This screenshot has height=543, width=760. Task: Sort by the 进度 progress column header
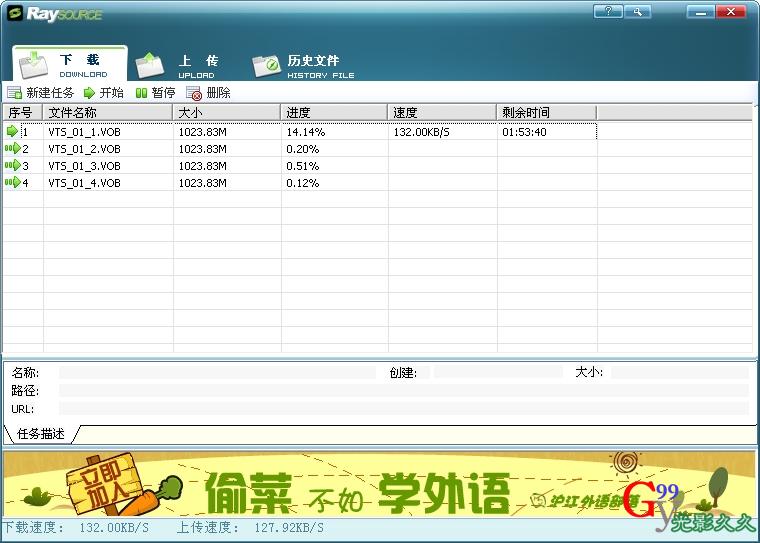[x=334, y=112]
